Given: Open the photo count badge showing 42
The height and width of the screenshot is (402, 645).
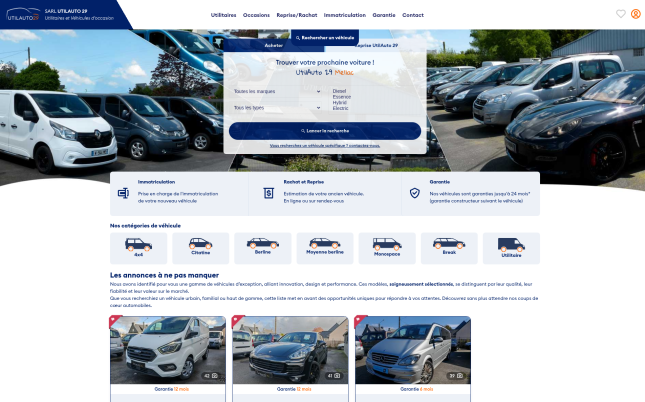Looking at the screenshot, I should click(x=211, y=376).
